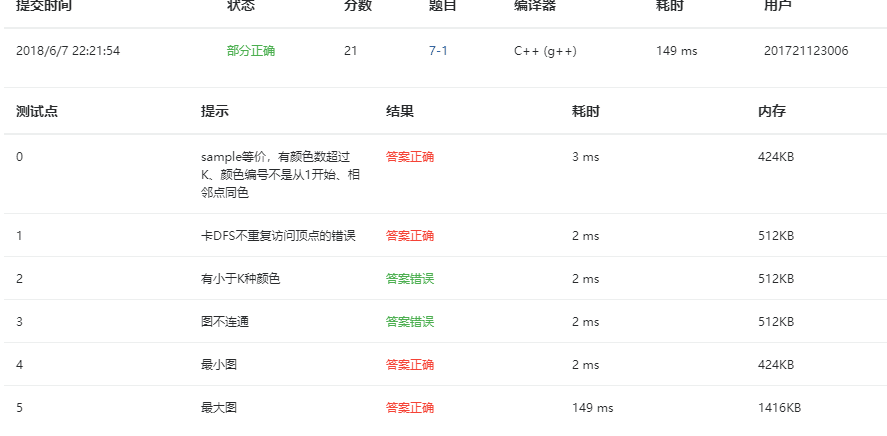Click the 结果 column header
The width and height of the screenshot is (887, 436).
(400, 111)
